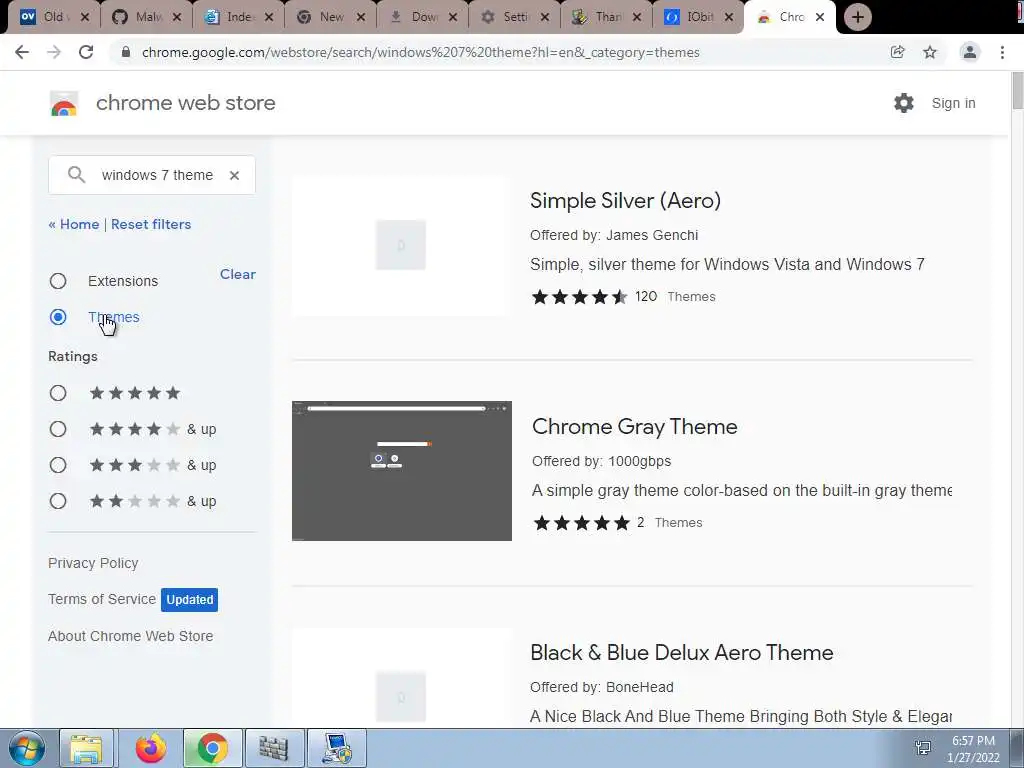This screenshot has height=768, width=1024.
Task: Open Simple Silver (Aero) theme title
Action: point(625,200)
